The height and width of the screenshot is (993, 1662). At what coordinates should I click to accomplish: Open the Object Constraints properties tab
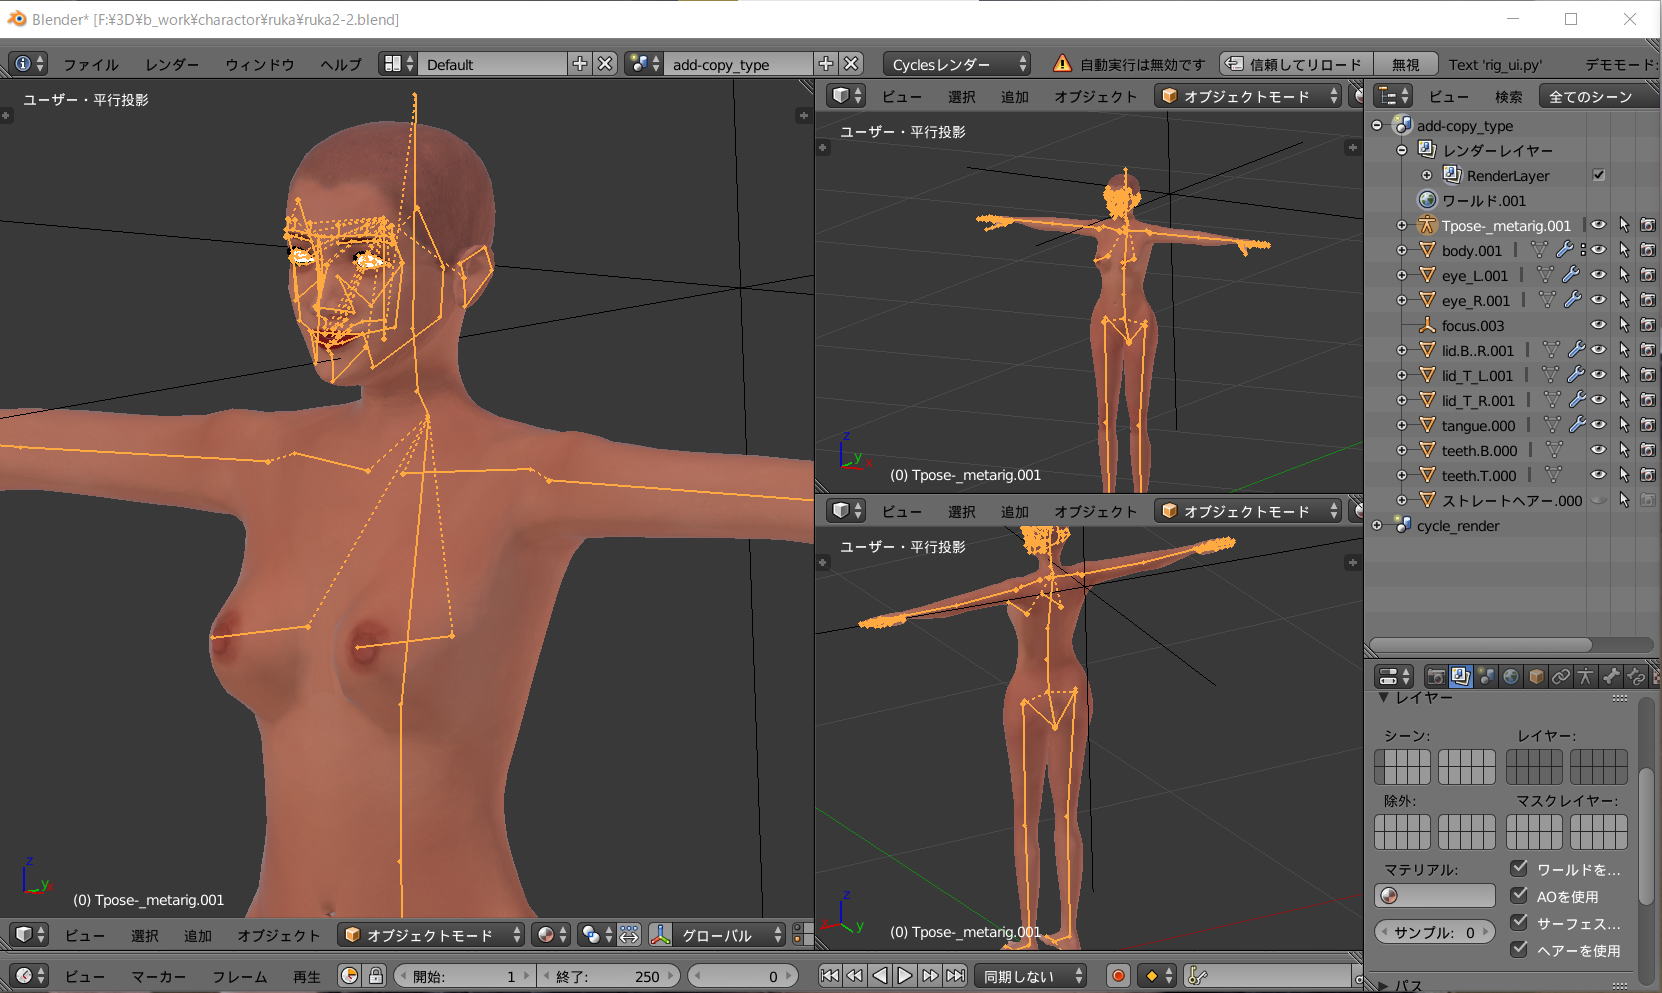point(1561,677)
